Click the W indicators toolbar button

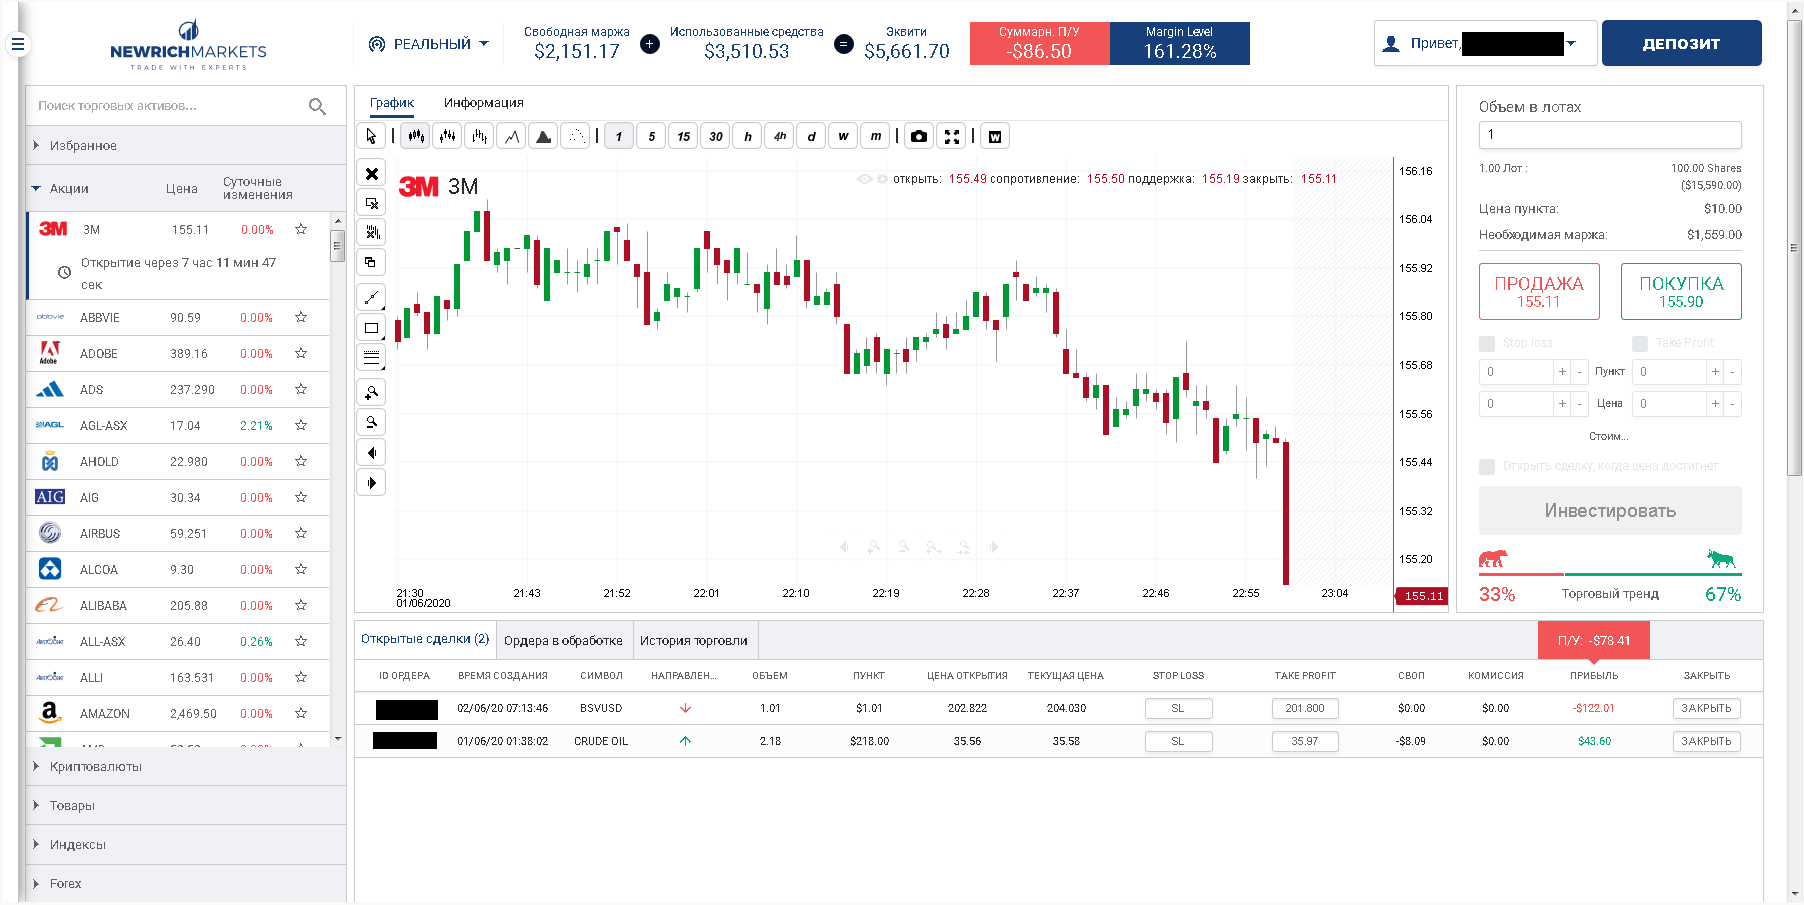[995, 136]
